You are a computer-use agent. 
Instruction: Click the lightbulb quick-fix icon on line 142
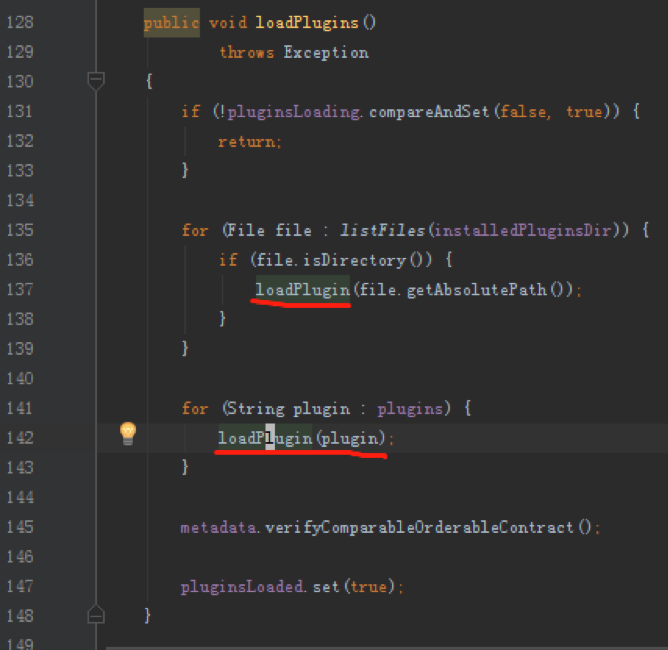click(128, 434)
